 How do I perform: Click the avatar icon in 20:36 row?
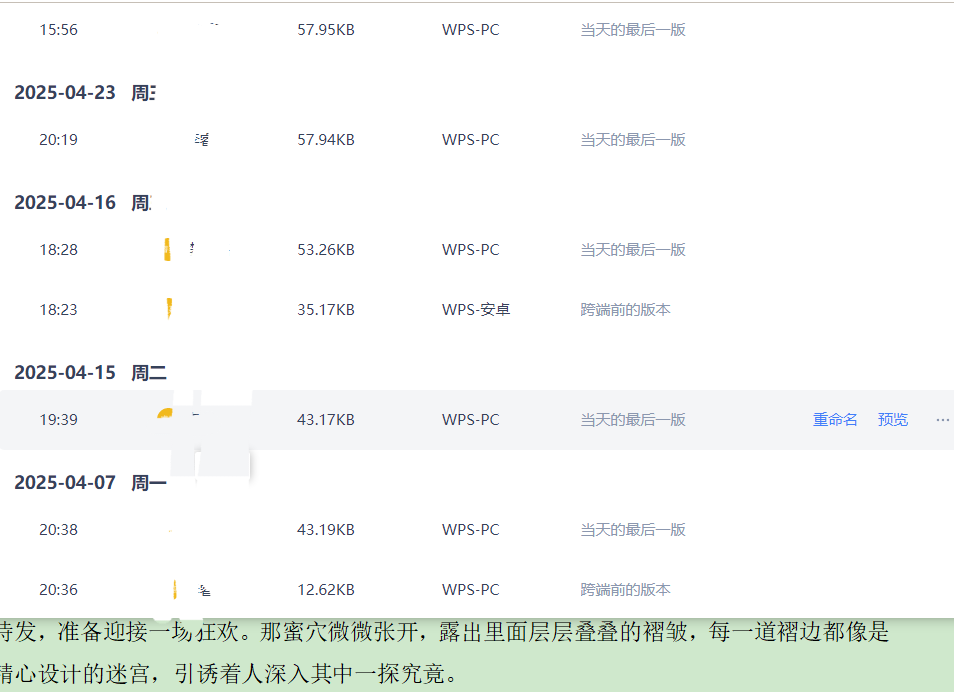point(175,590)
